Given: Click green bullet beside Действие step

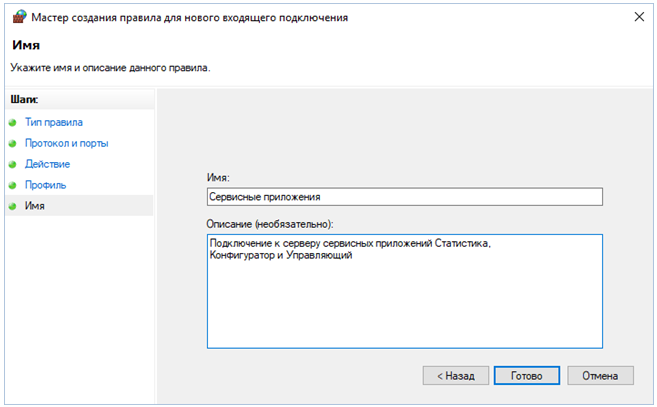Looking at the screenshot, I should (13, 164).
